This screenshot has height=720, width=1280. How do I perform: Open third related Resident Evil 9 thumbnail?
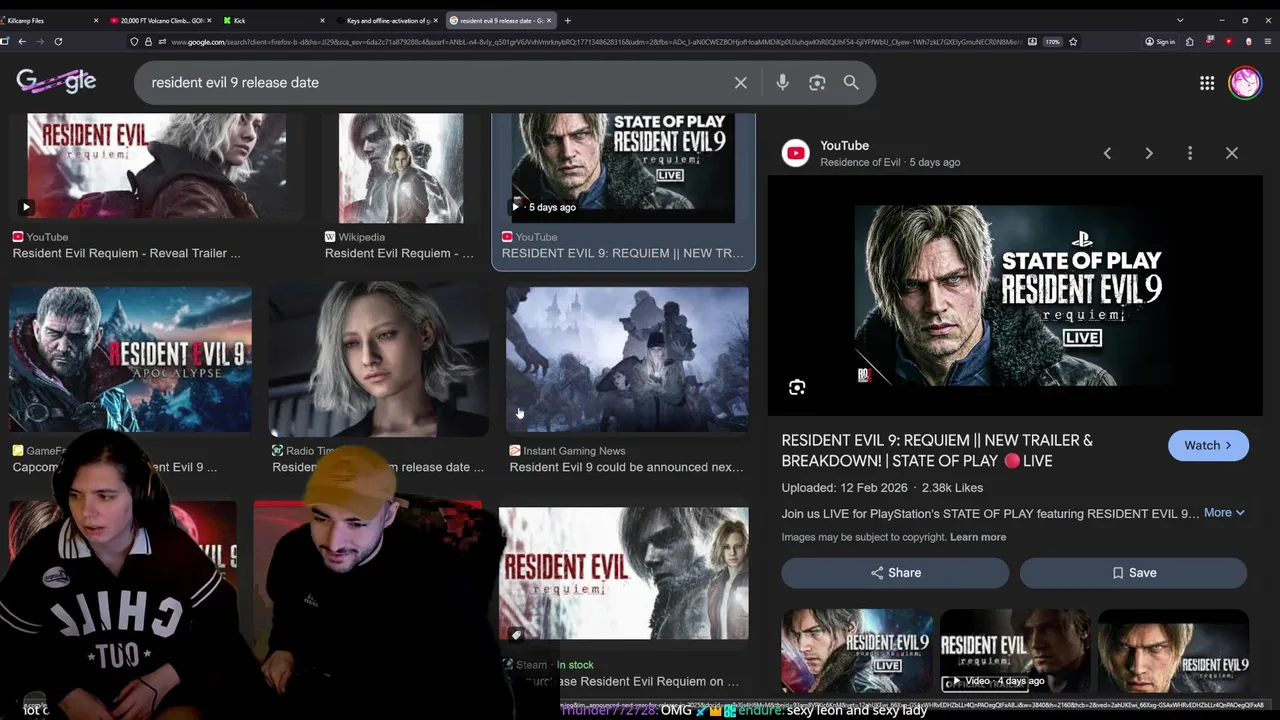click(1173, 651)
